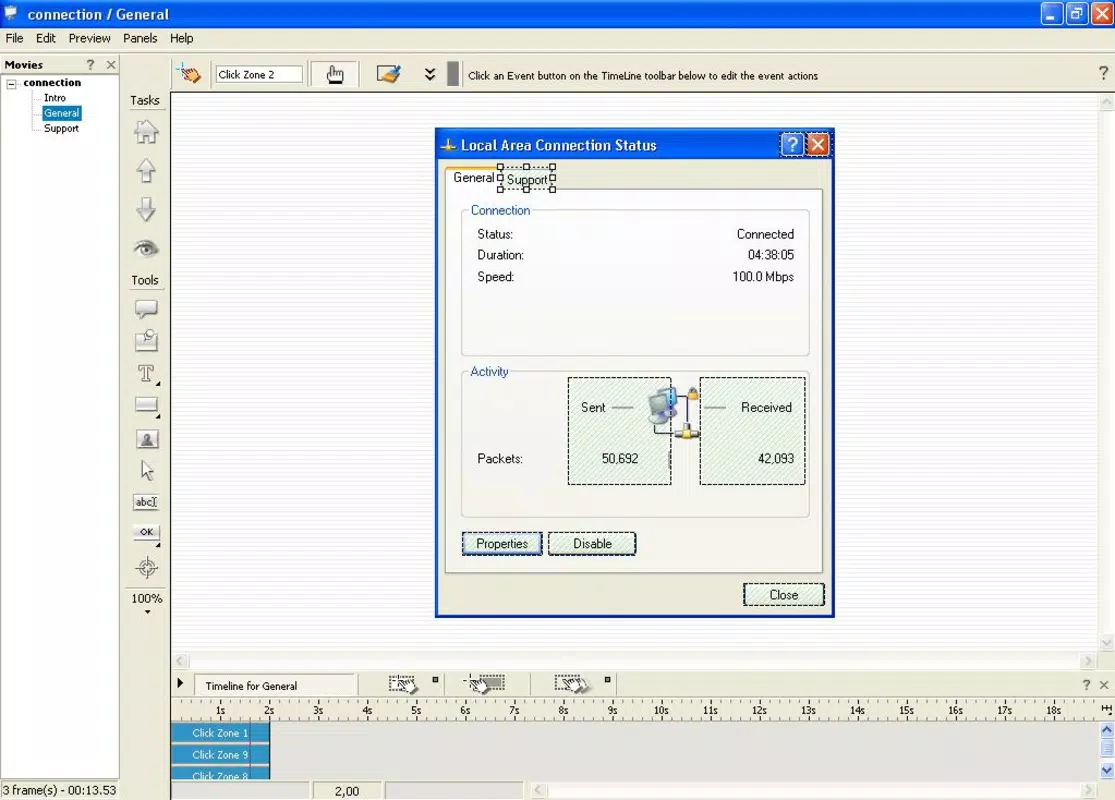The height and width of the screenshot is (800, 1115).
Task: Click canvas horizontal scrollbar left arrow
Action: click(181, 661)
